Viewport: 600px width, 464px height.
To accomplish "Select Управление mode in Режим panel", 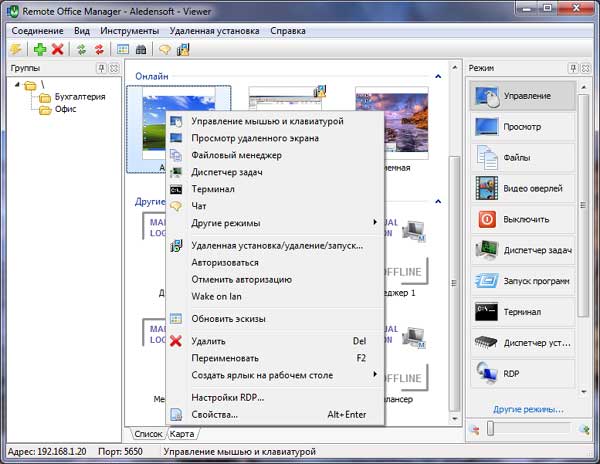I will (523, 96).
